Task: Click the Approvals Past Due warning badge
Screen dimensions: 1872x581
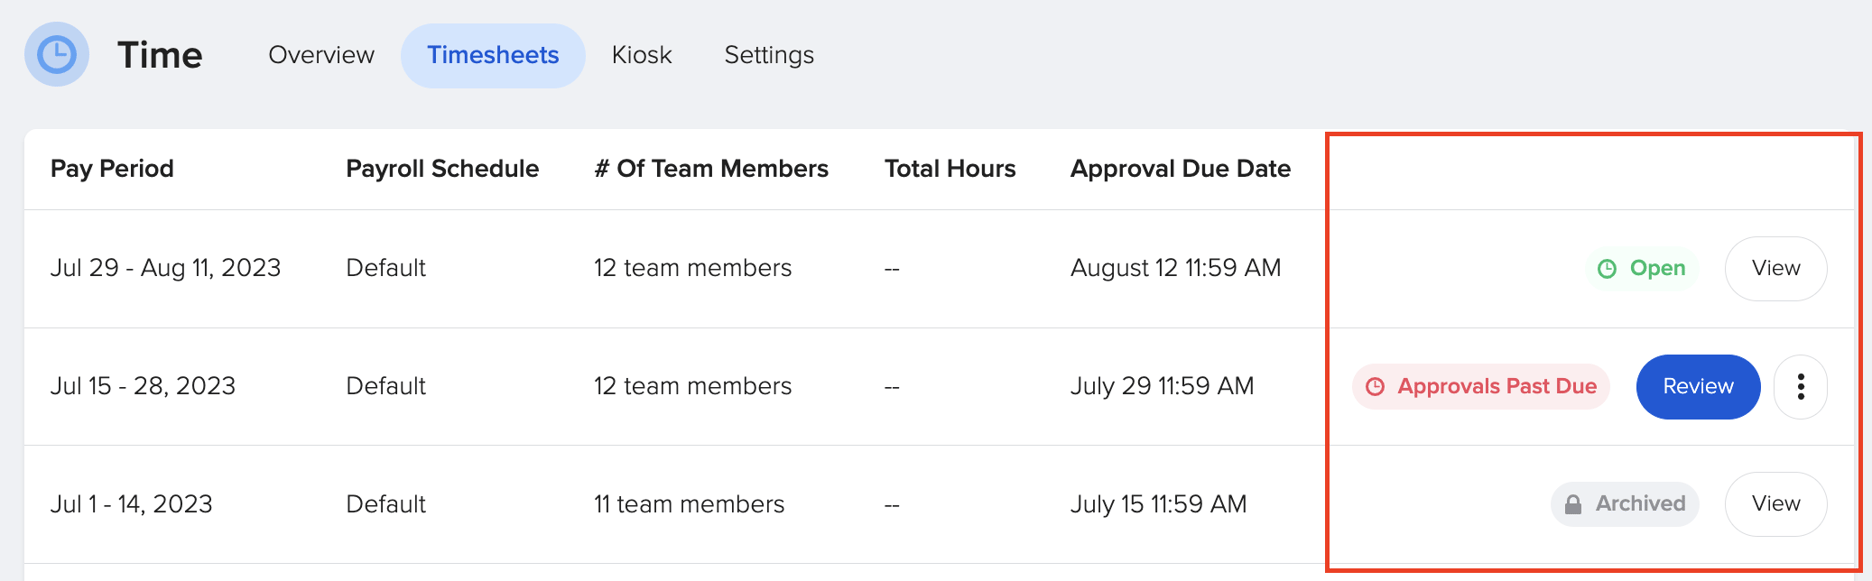Action: [x=1481, y=386]
